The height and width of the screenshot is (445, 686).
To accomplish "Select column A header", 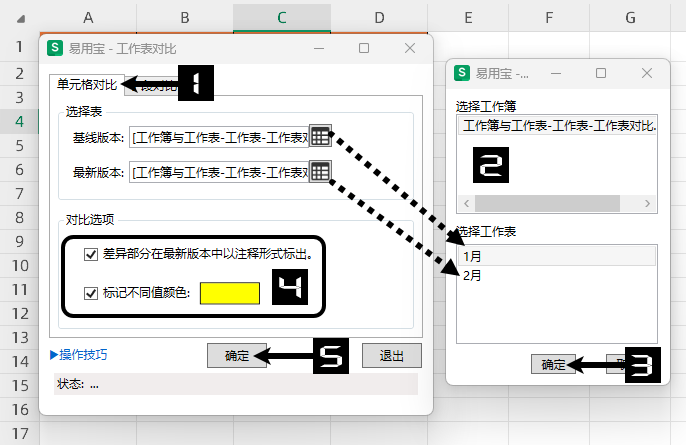I will click(88, 18).
